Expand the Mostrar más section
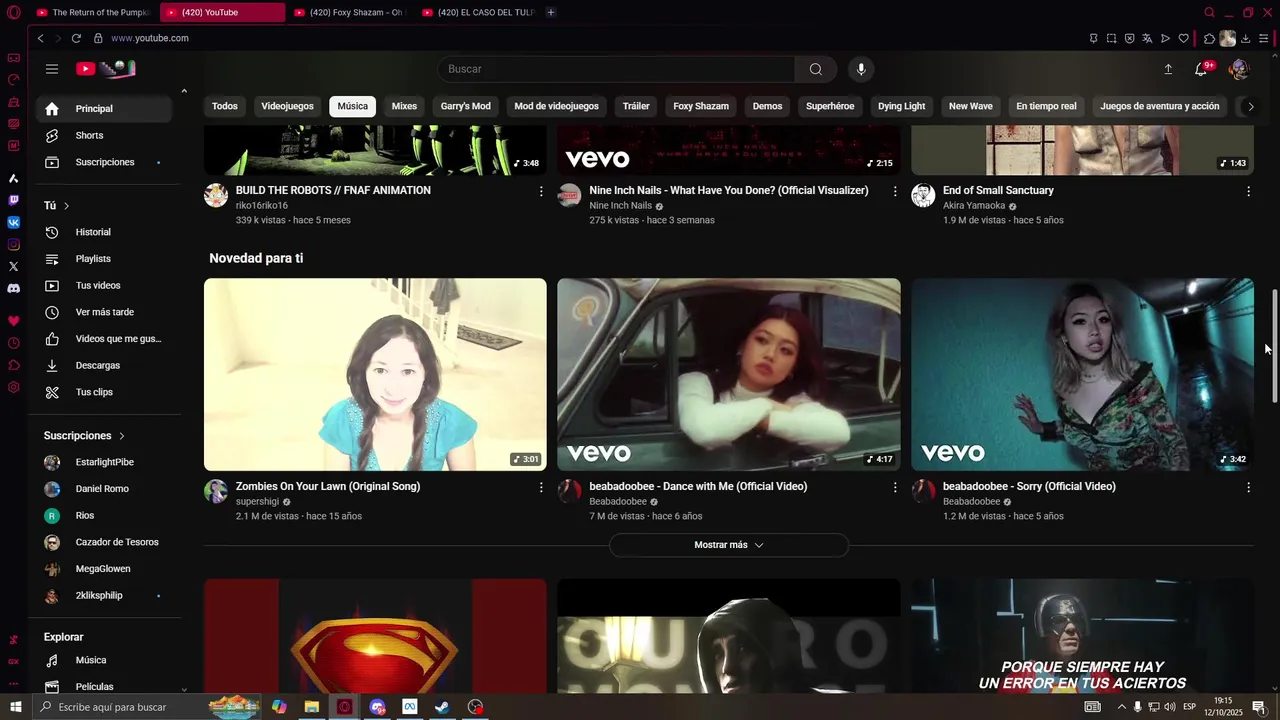This screenshot has width=1280, height=720. [x=729, y=545]
